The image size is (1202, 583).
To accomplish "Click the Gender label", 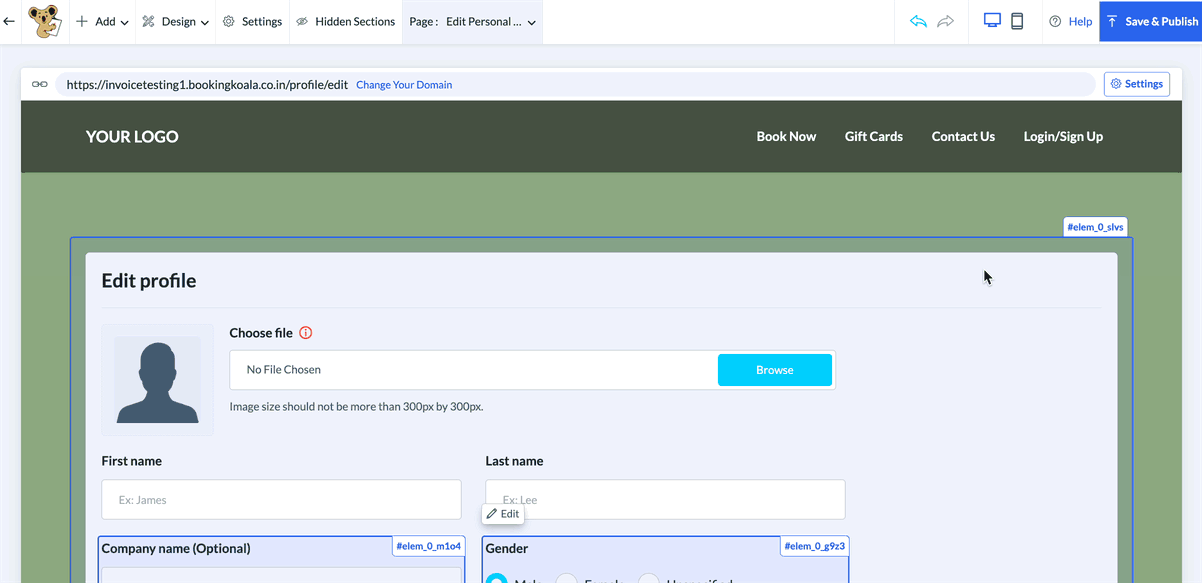I will coord(507,548).
